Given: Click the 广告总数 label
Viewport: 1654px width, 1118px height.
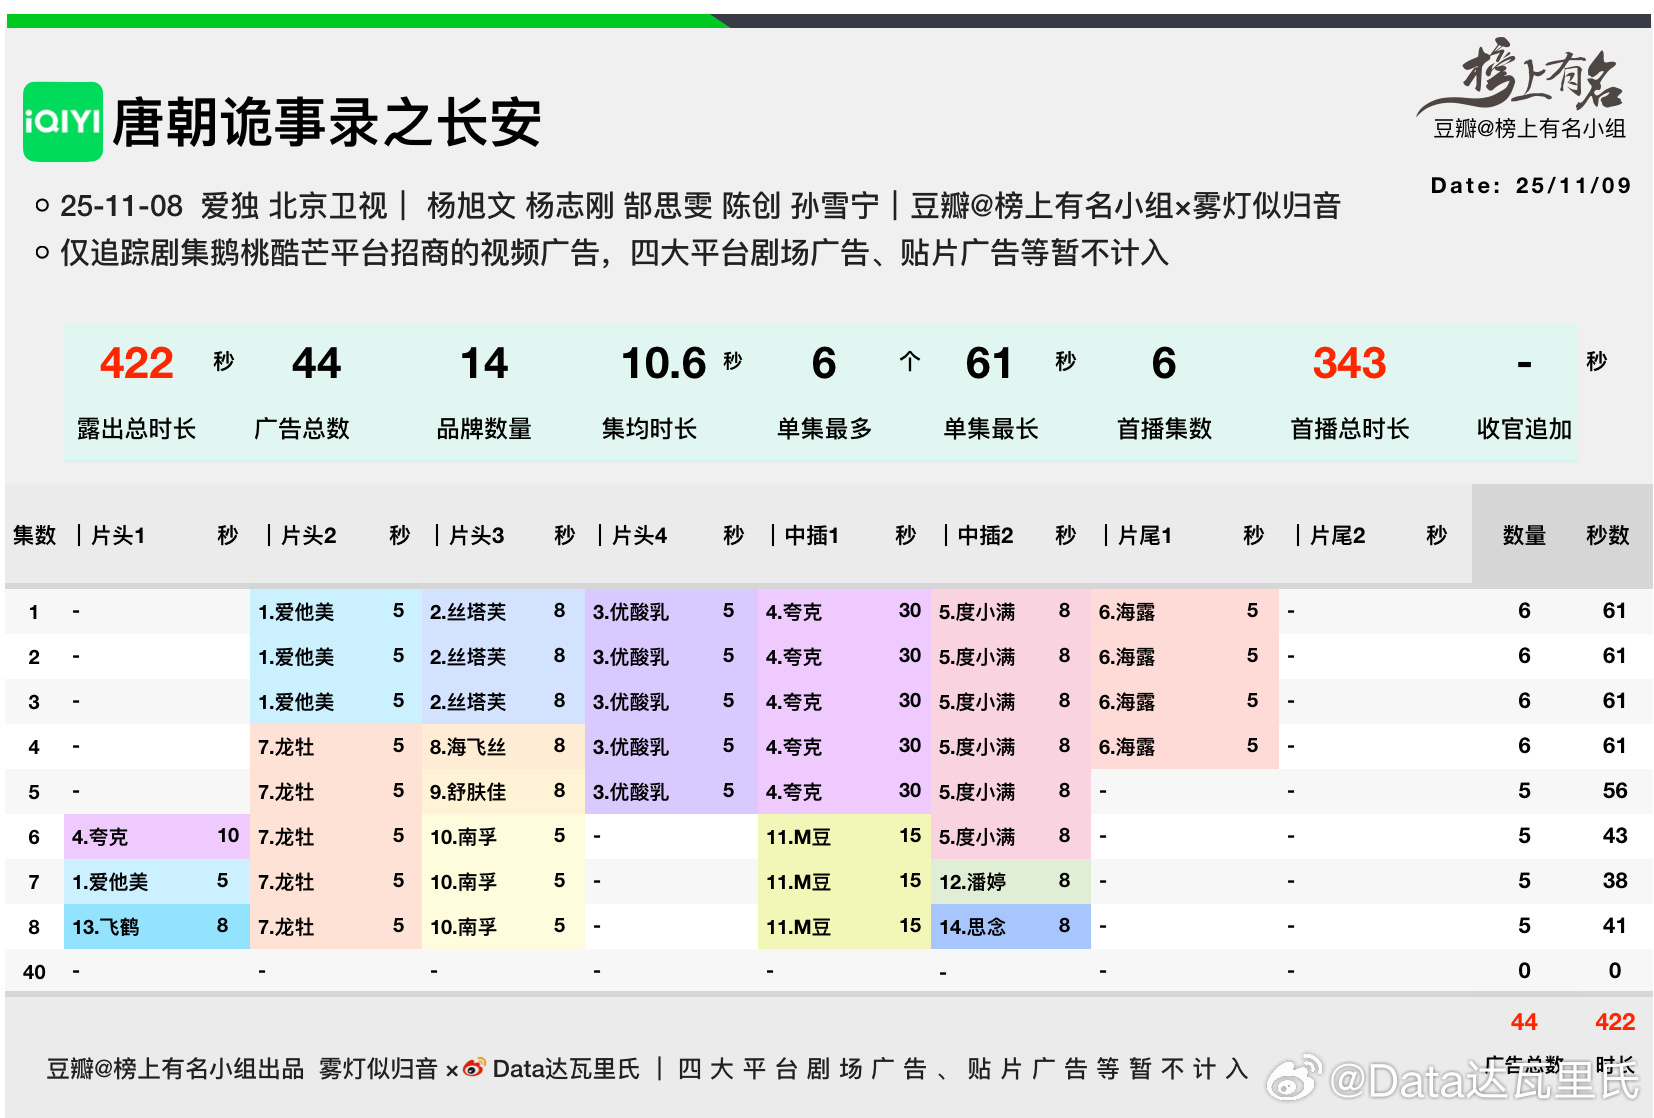Looking at the screenshot, I should pyautogui.click(x=302, y=429).
